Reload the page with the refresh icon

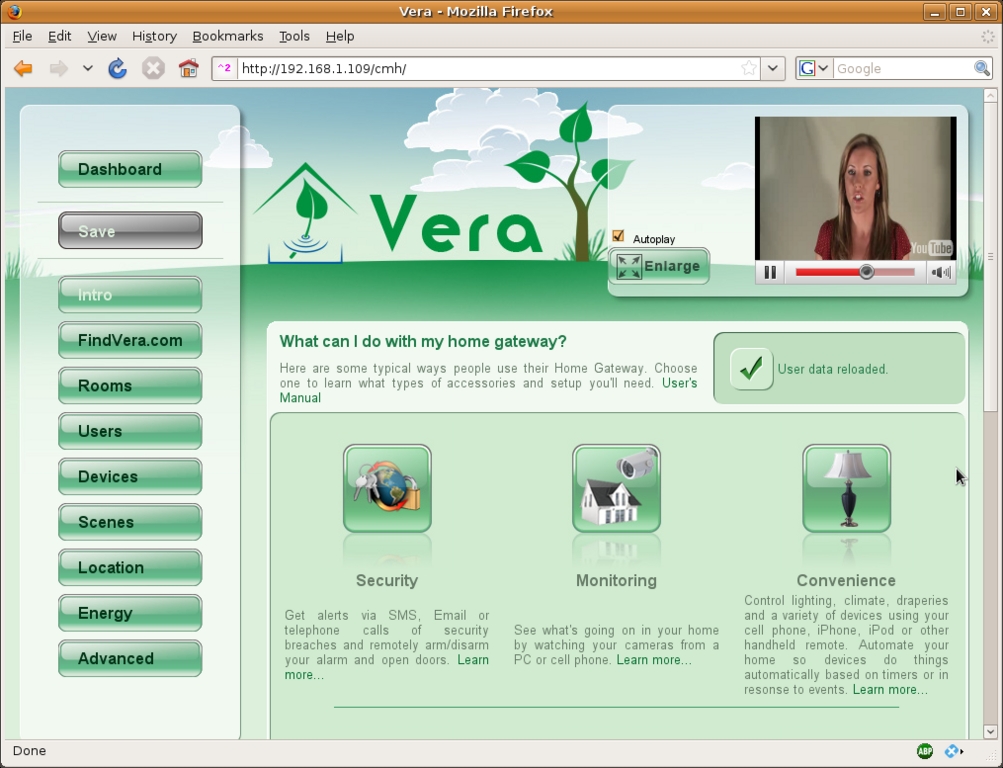(118, 69)
